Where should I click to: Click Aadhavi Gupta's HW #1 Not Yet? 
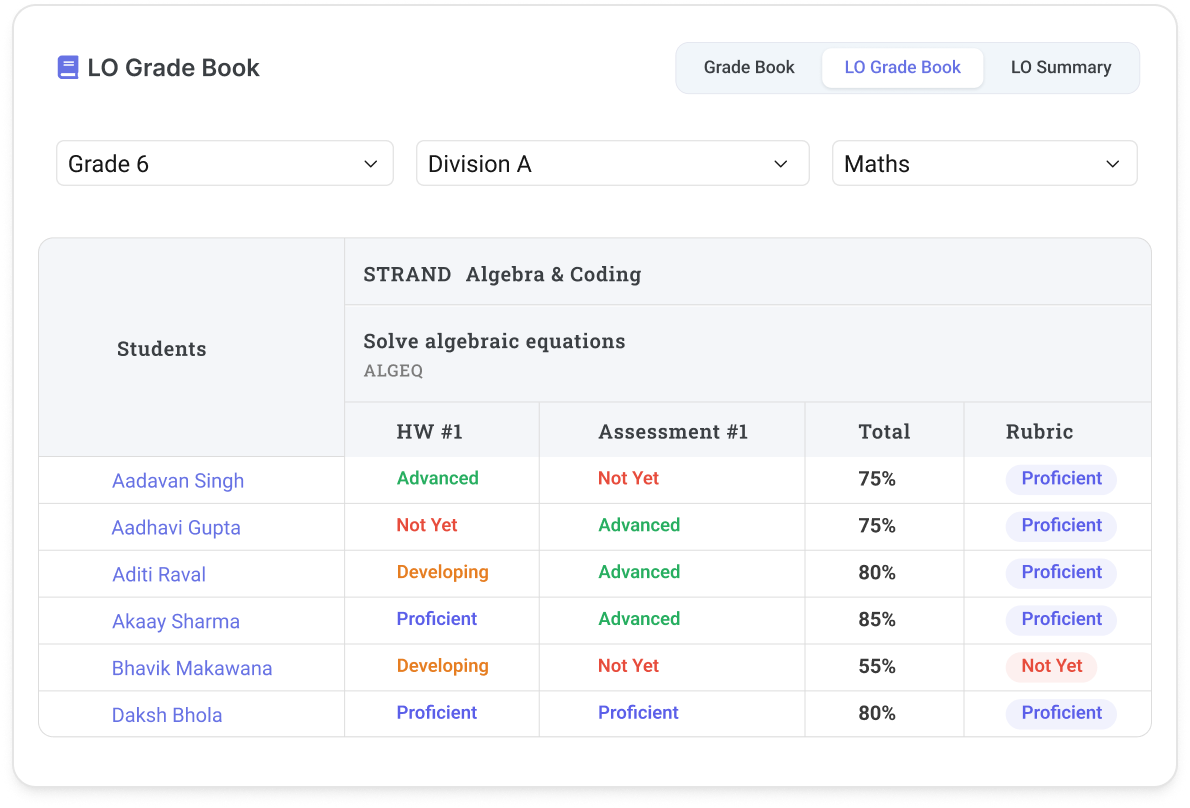coord(427,526)
